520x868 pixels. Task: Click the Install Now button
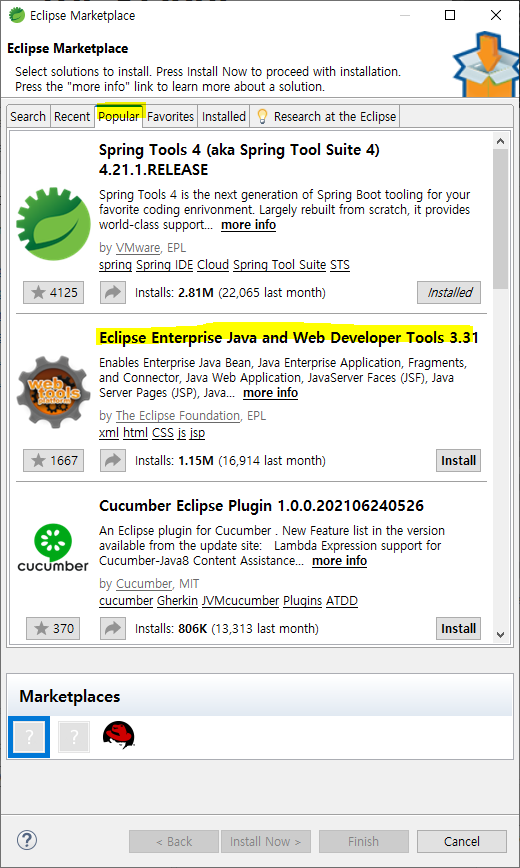pyautogui.click(x=265, y=841)
